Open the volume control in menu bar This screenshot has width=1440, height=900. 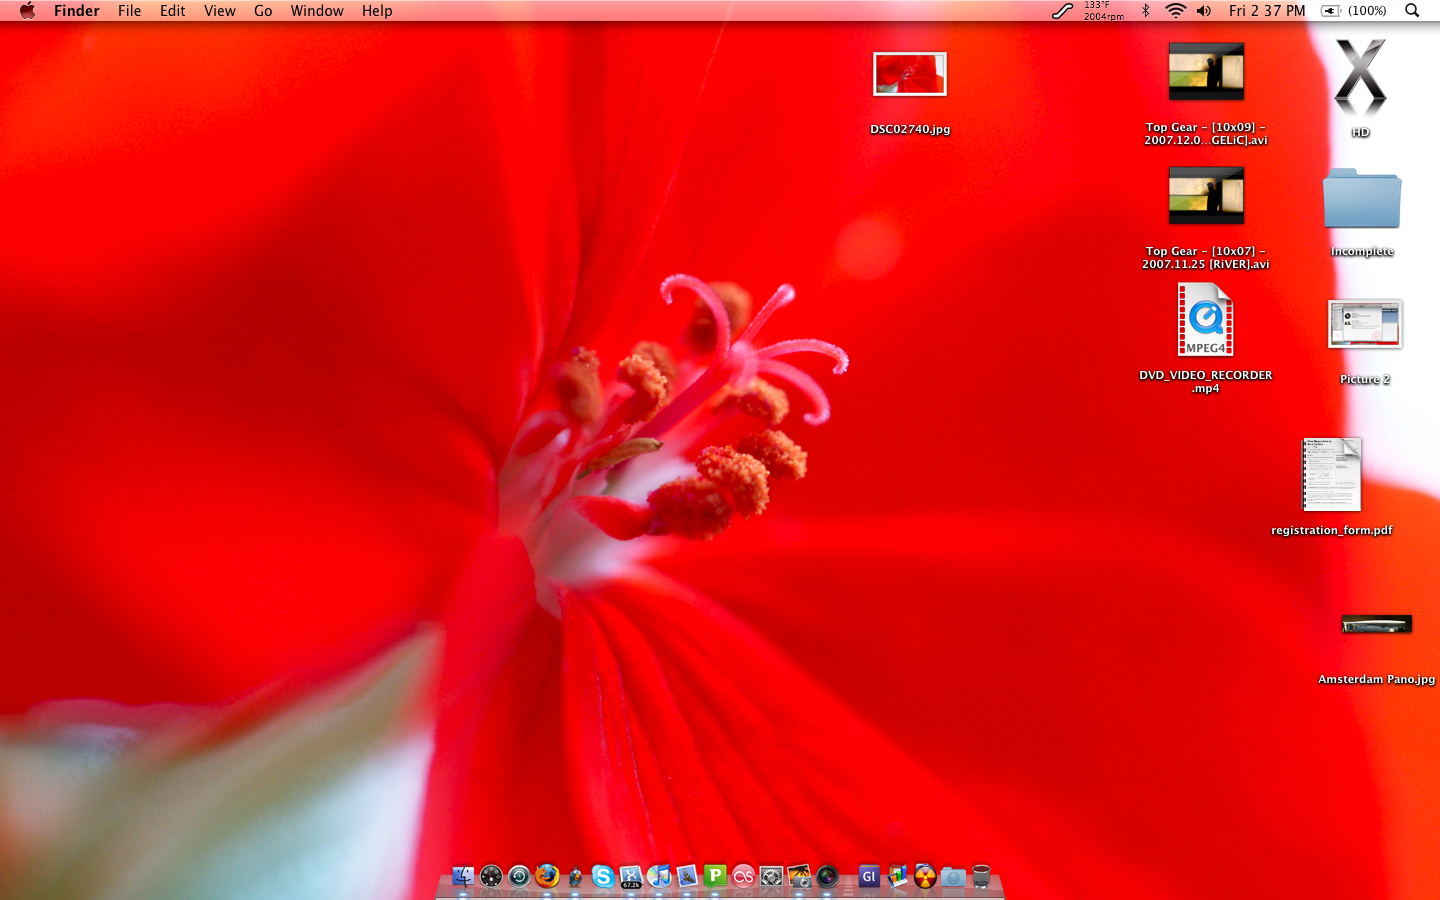tap(1204, 11)
